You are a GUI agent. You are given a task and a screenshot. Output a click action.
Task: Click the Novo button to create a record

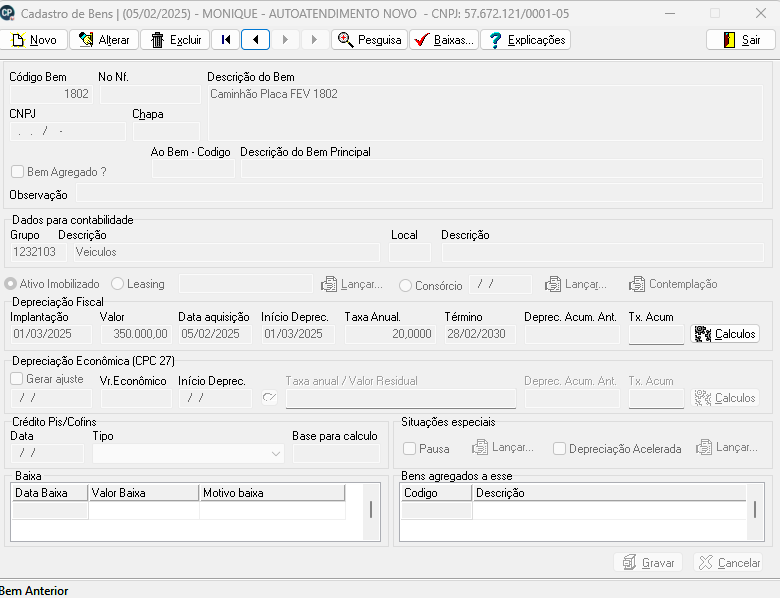click(x=33, y=40)
